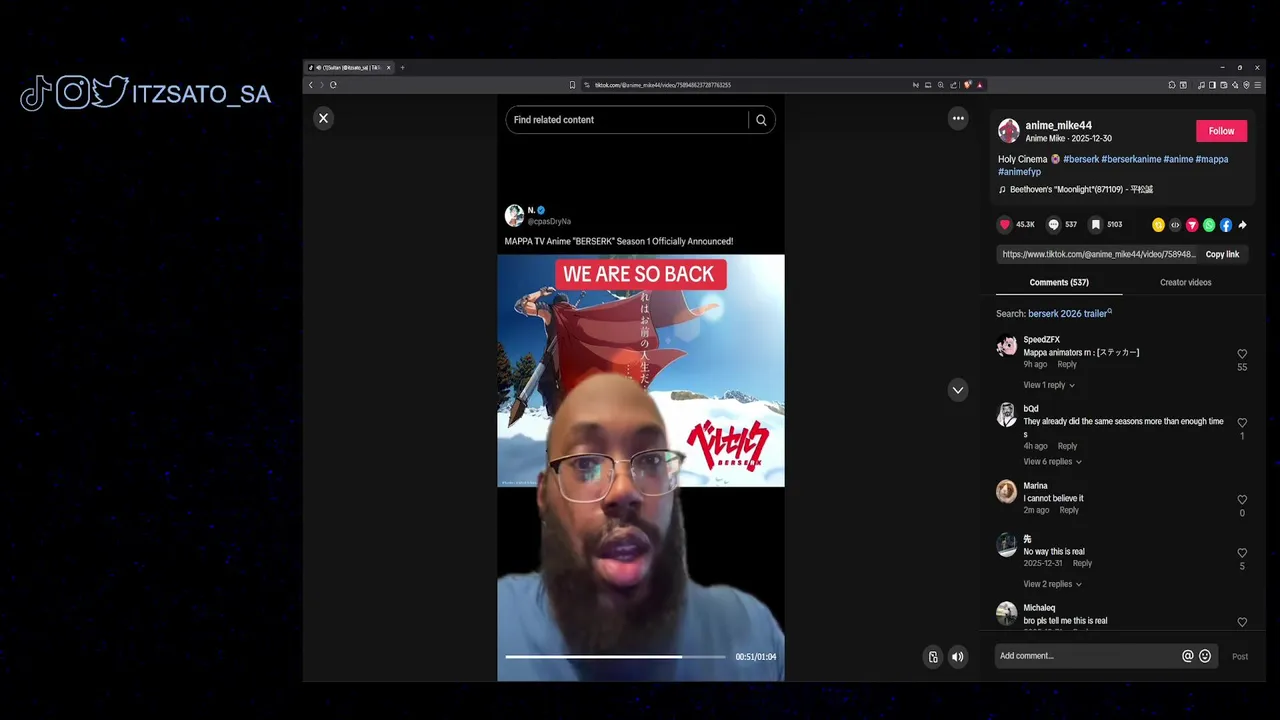Open SpeedZFX's profile avatar
The width and height of the screenshot is (1280, 720).
1007,347
